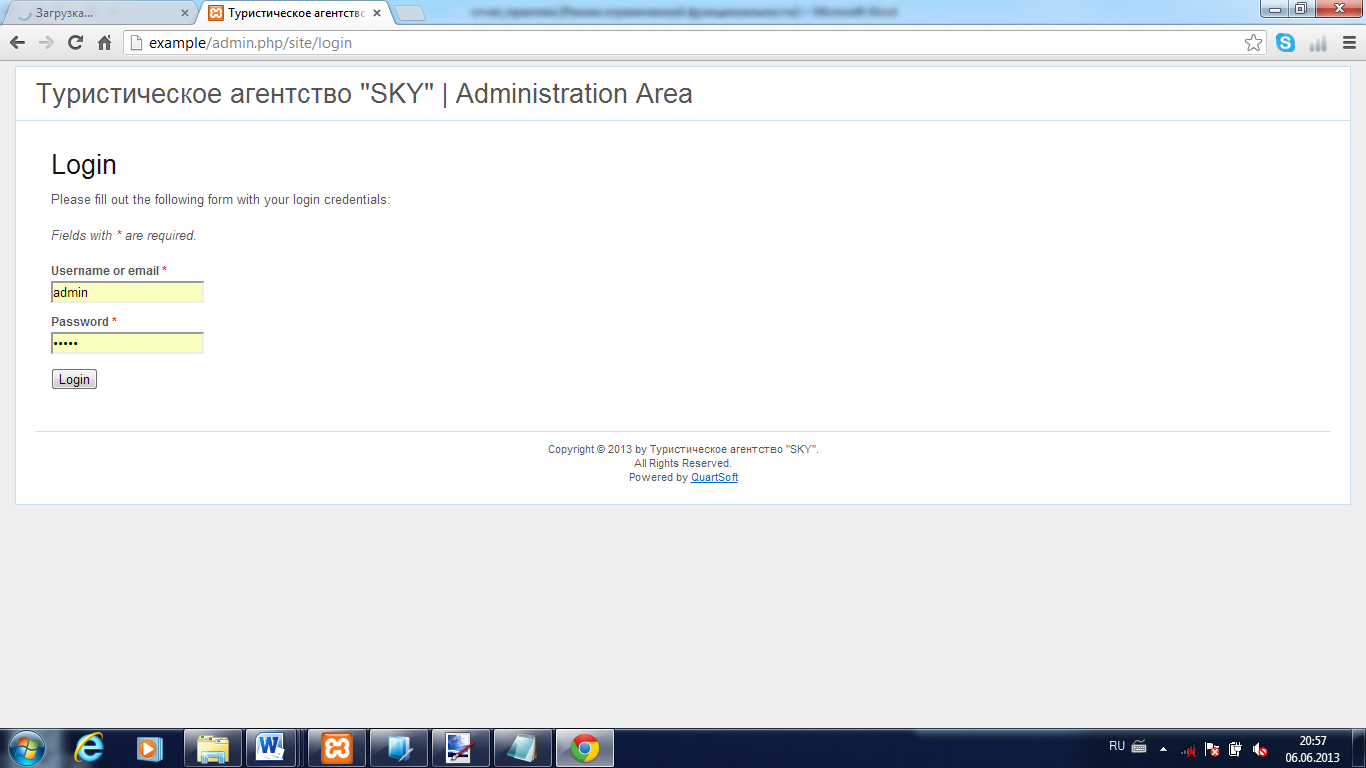
Task: Click the blue book with pen taskbar icon
Action: point(399,748)
